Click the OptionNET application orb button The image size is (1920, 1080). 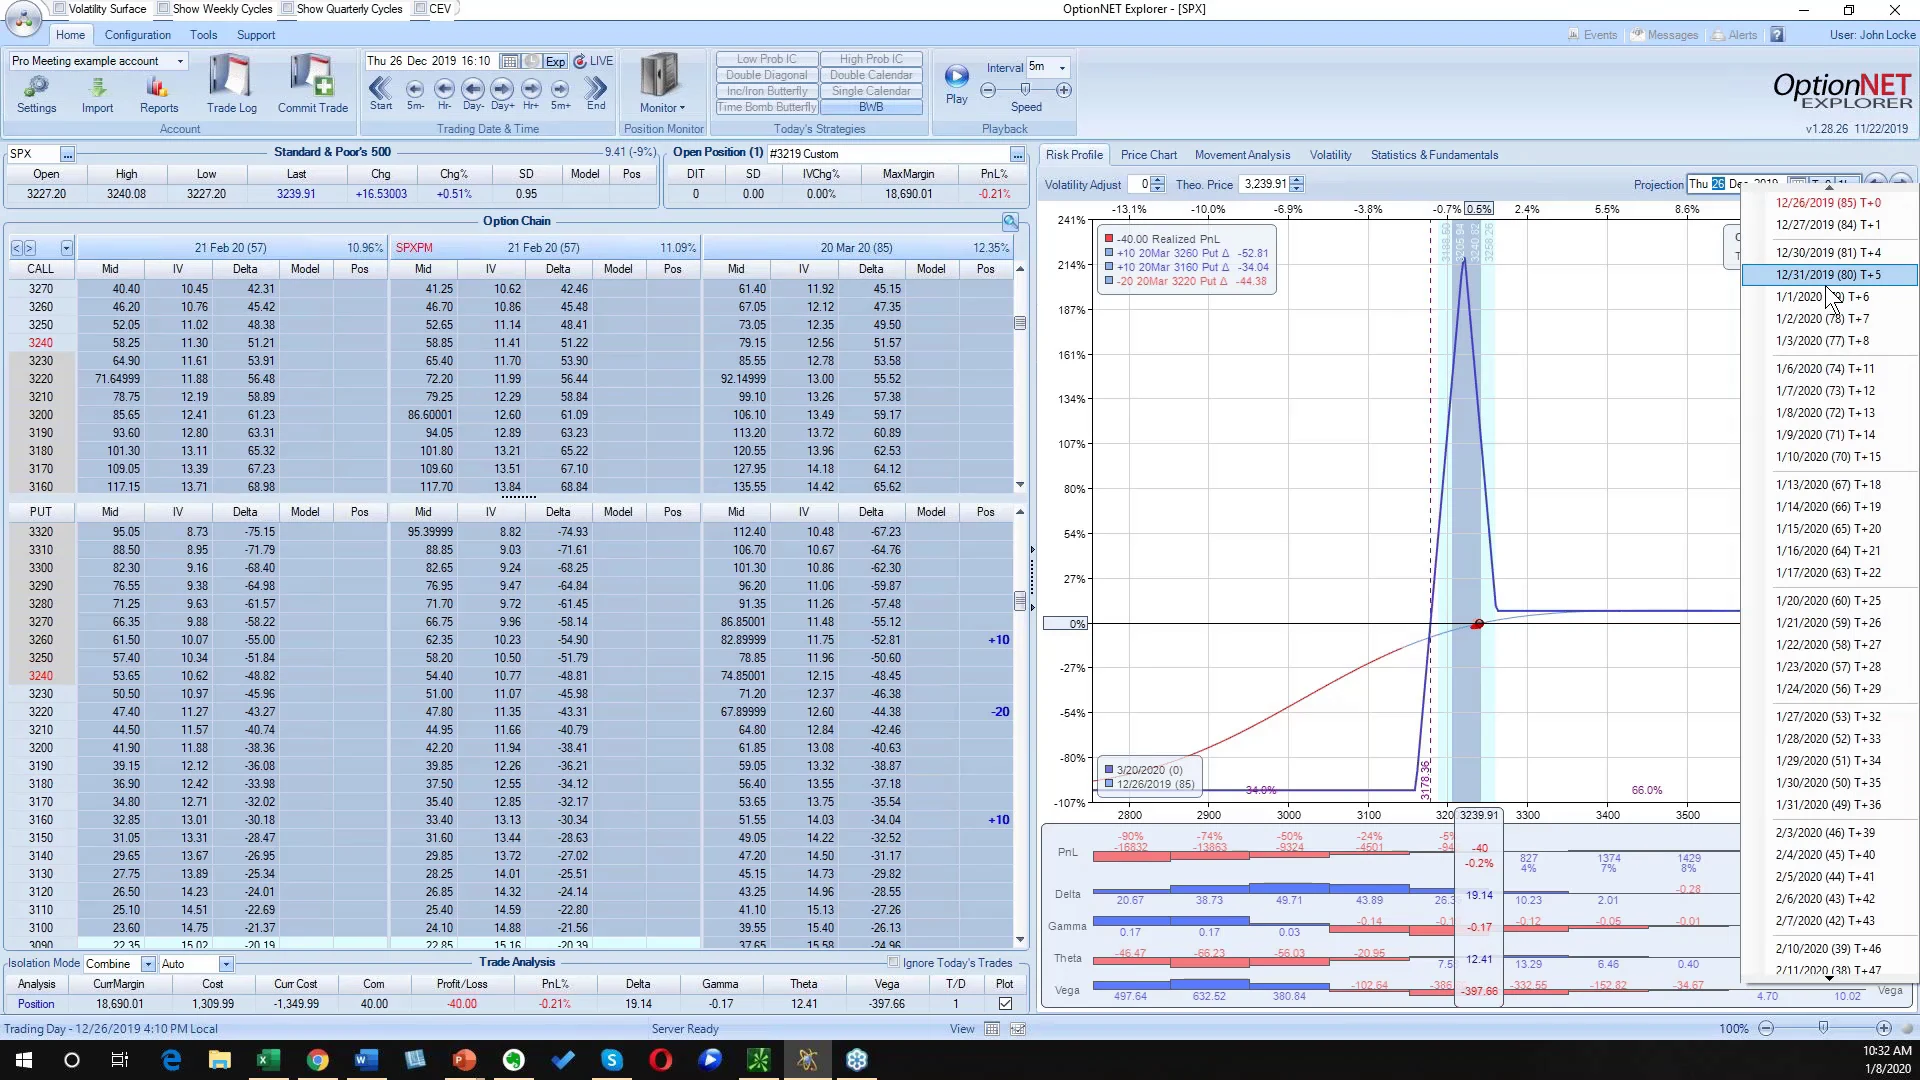23,18
